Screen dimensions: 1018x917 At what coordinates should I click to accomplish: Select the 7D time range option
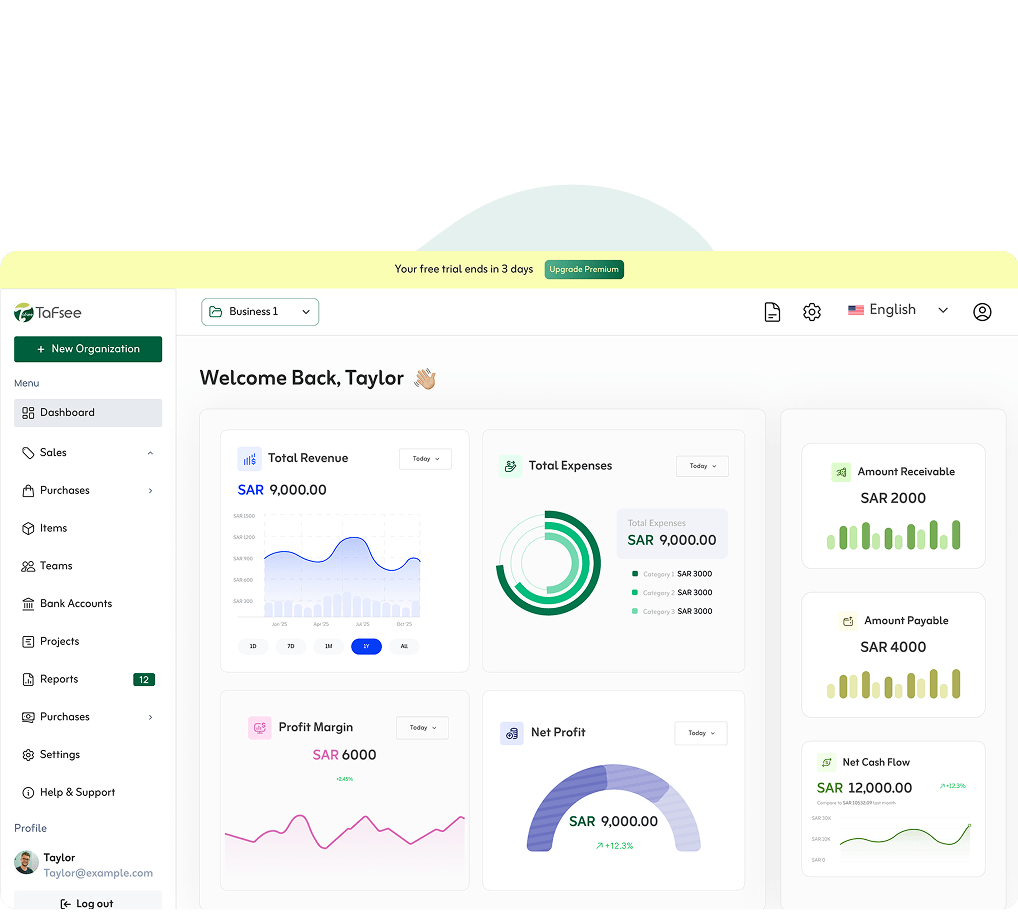(x=291, y=646)
